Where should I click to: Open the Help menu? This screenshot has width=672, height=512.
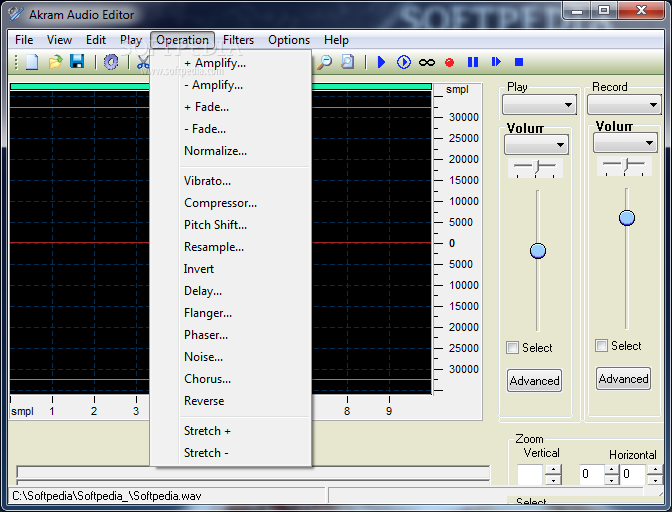pyautogui.click(x=336, y=40)
